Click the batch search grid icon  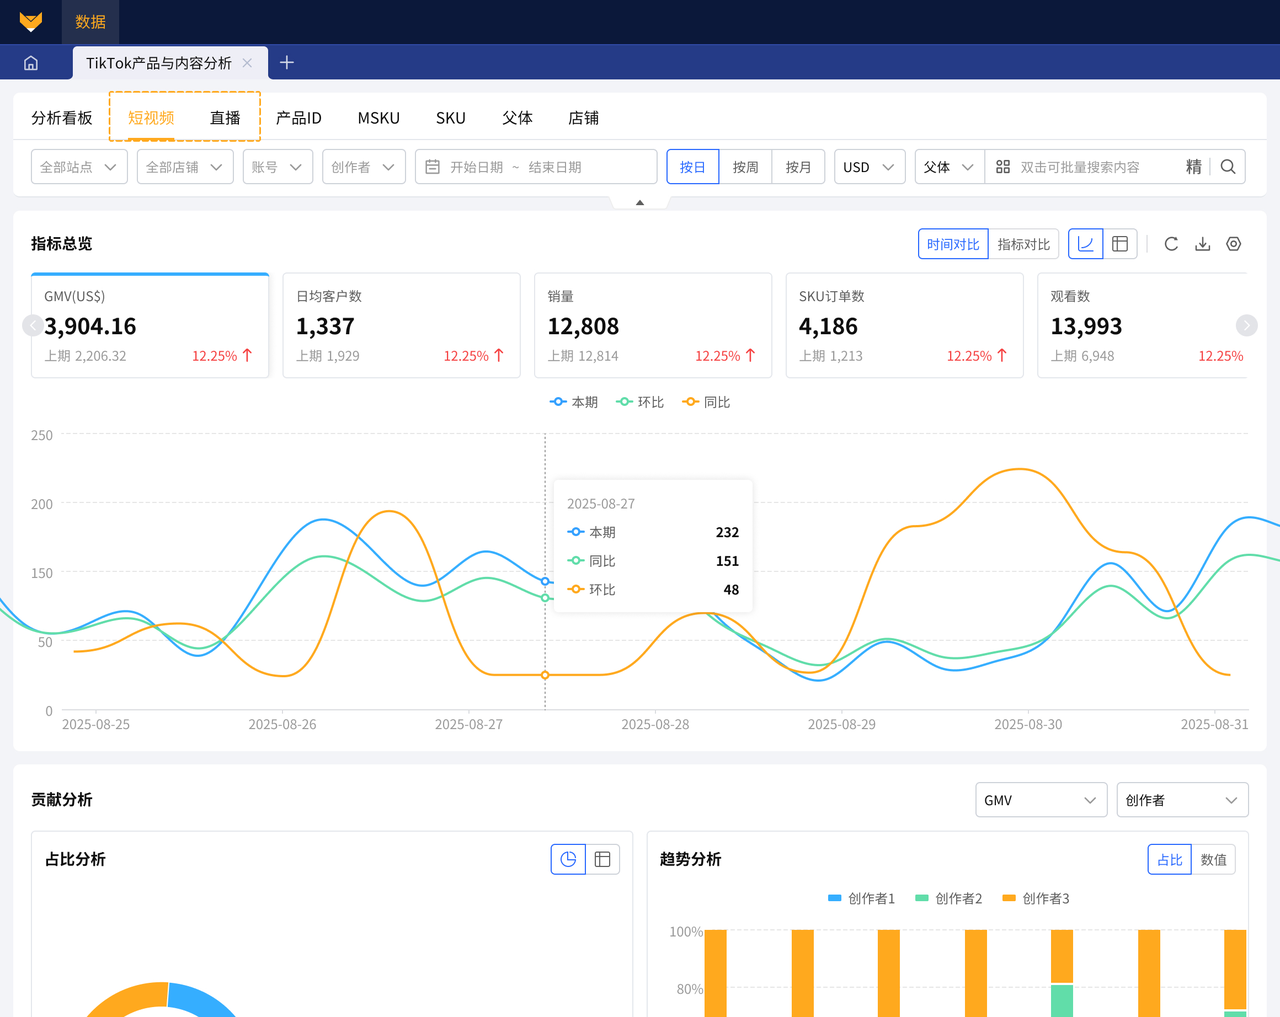(1003, 167)
